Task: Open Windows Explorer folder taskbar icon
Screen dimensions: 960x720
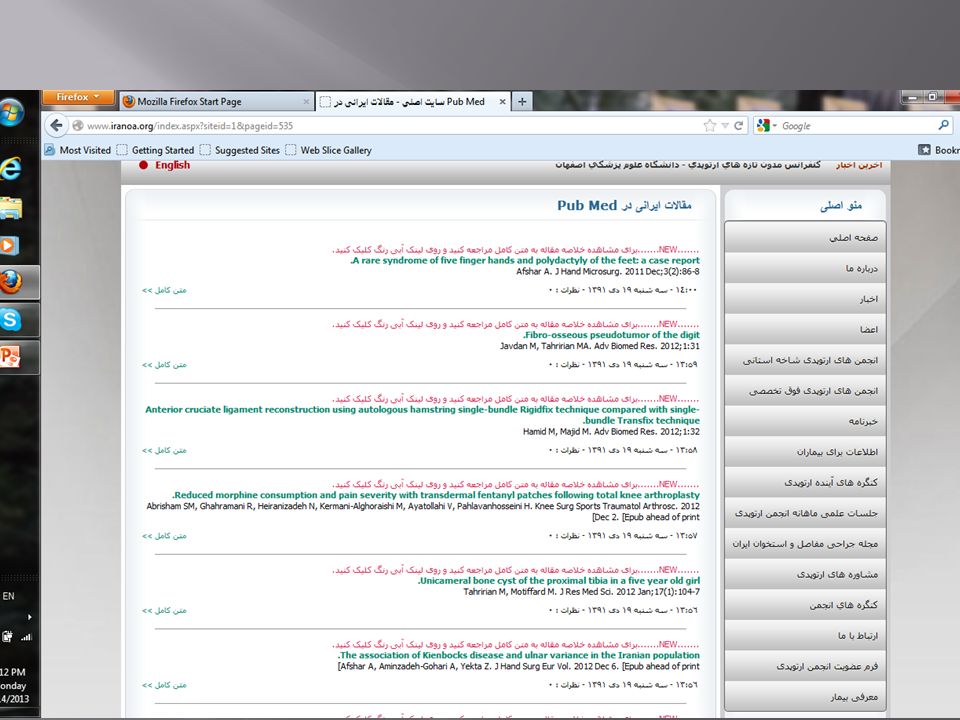Action: (11, 208)
